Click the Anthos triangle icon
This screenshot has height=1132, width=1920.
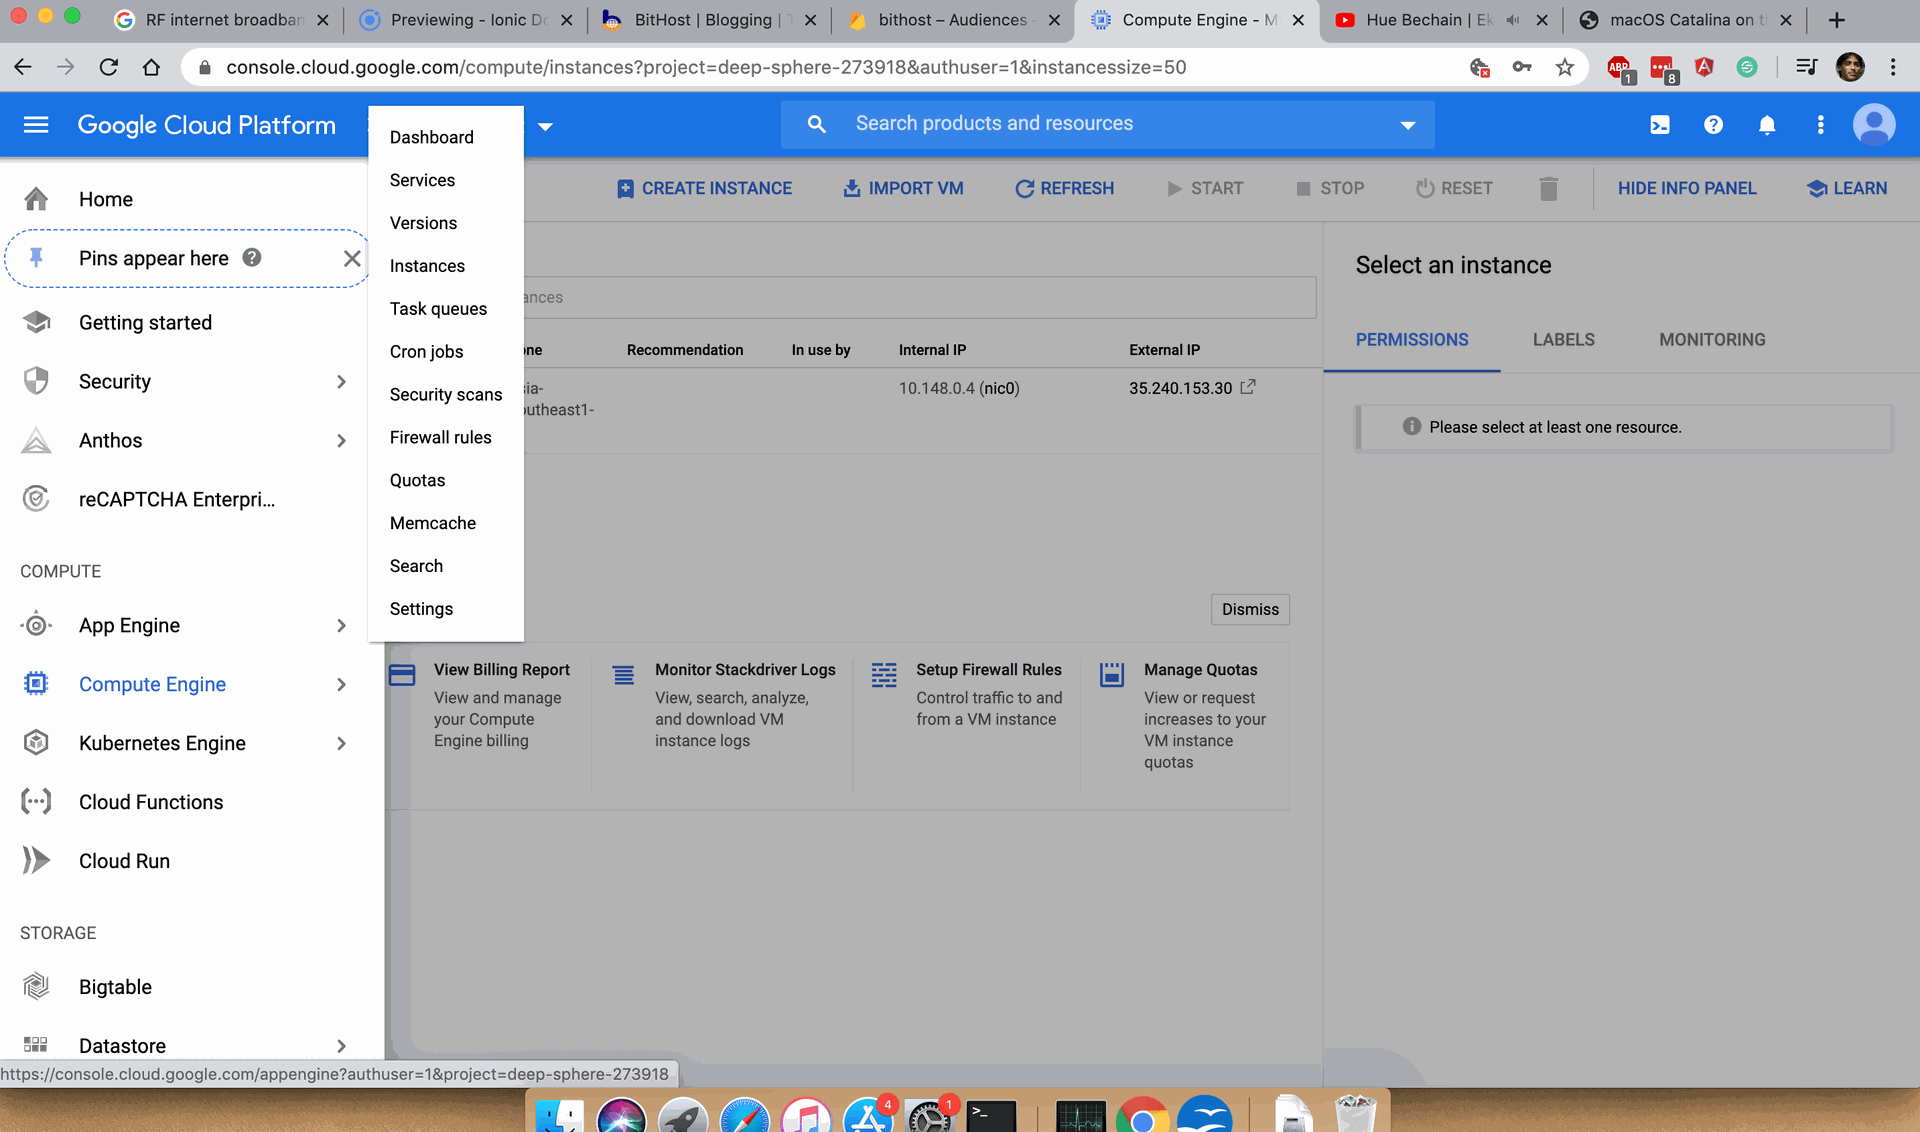[36, 440]
